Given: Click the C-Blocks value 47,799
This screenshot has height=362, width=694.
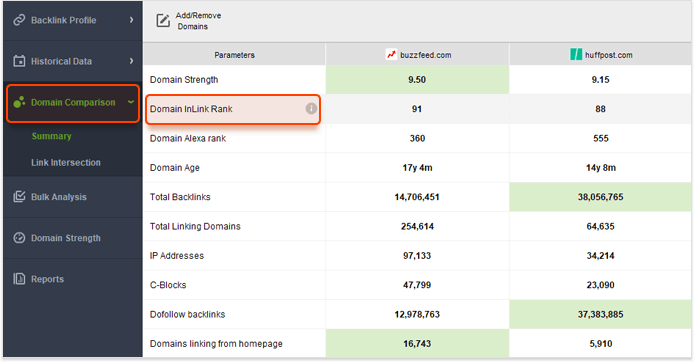Looking at the screenshot, I should pos(417,285).
